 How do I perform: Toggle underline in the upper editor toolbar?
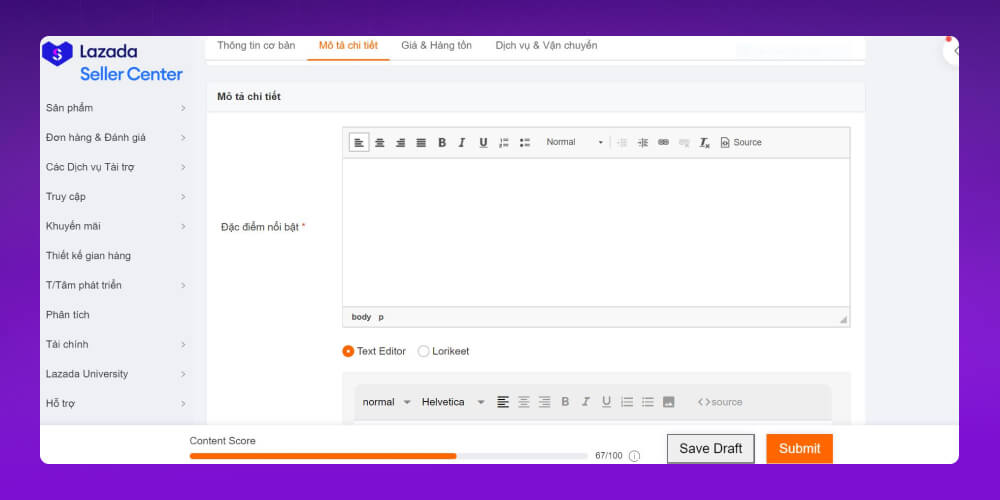(483, 143)
